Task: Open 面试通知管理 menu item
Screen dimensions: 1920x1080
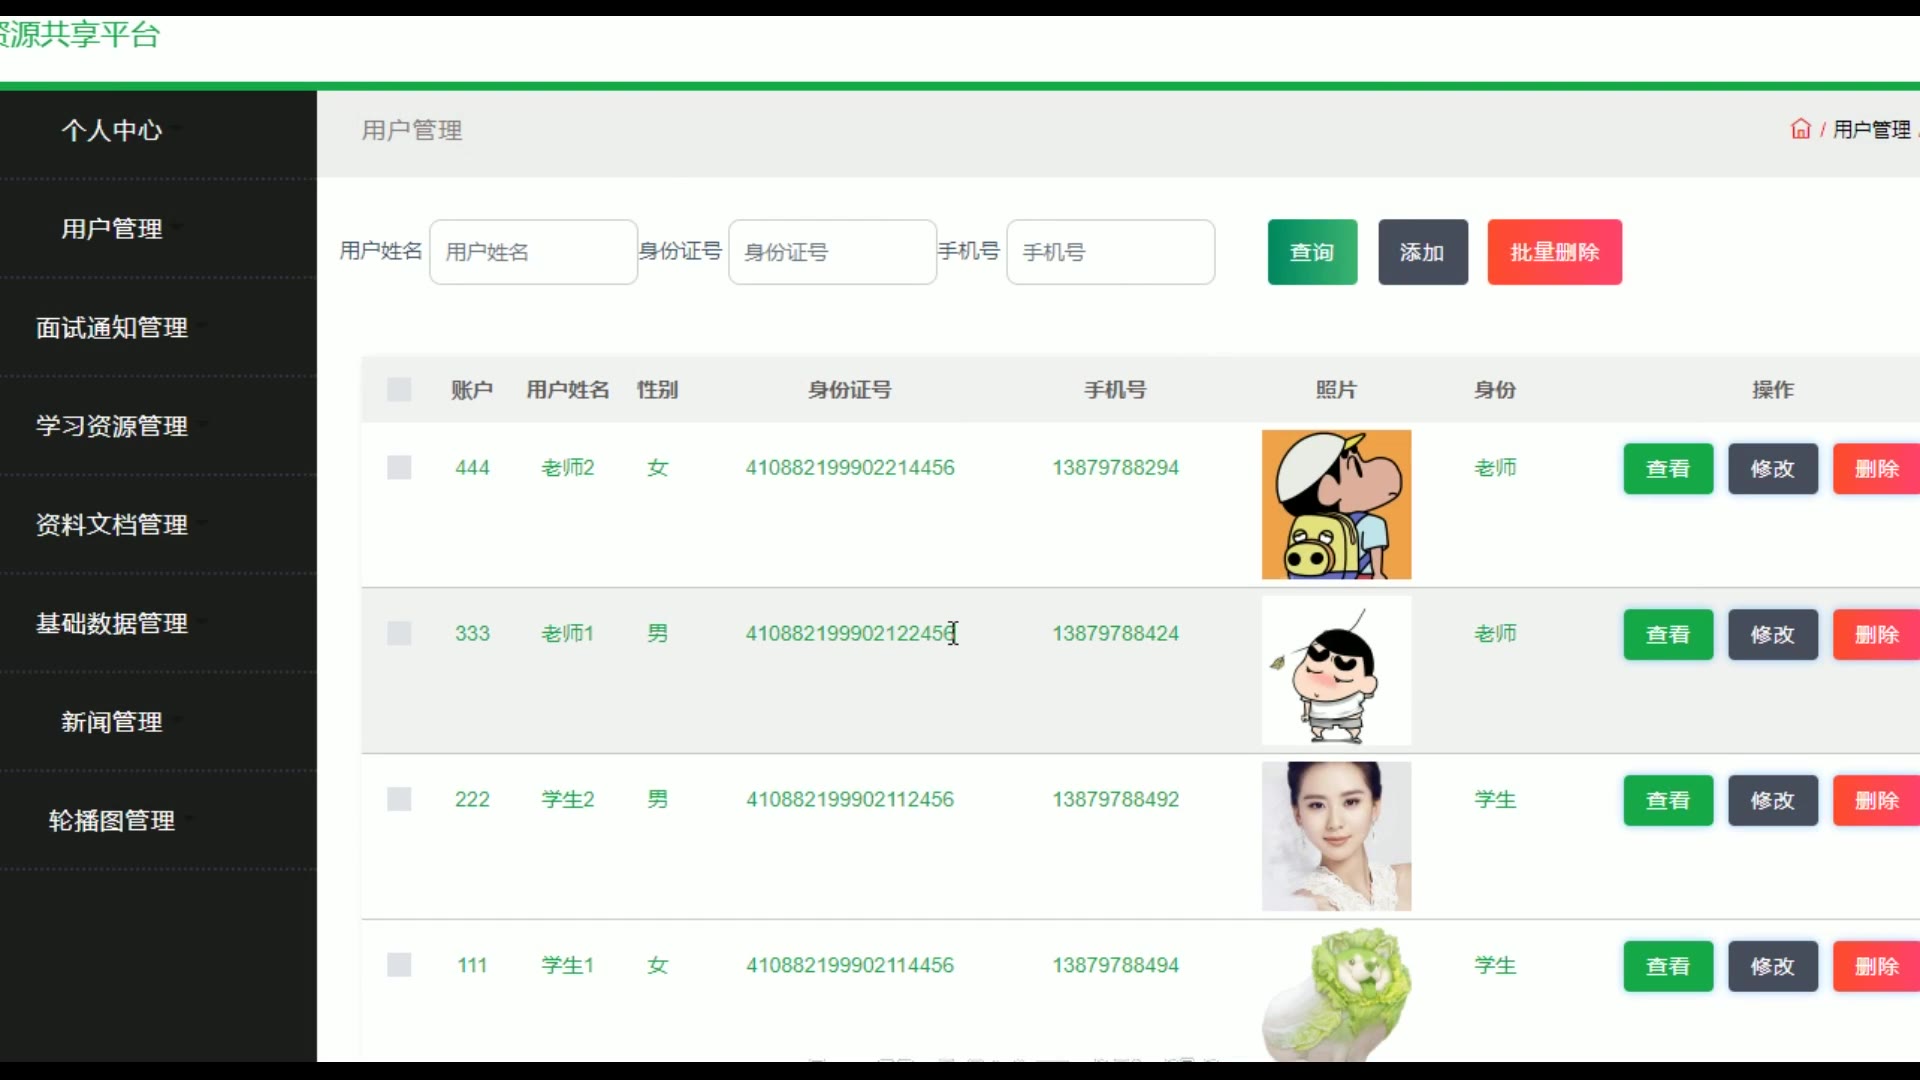Action: (x=112, y=328)
